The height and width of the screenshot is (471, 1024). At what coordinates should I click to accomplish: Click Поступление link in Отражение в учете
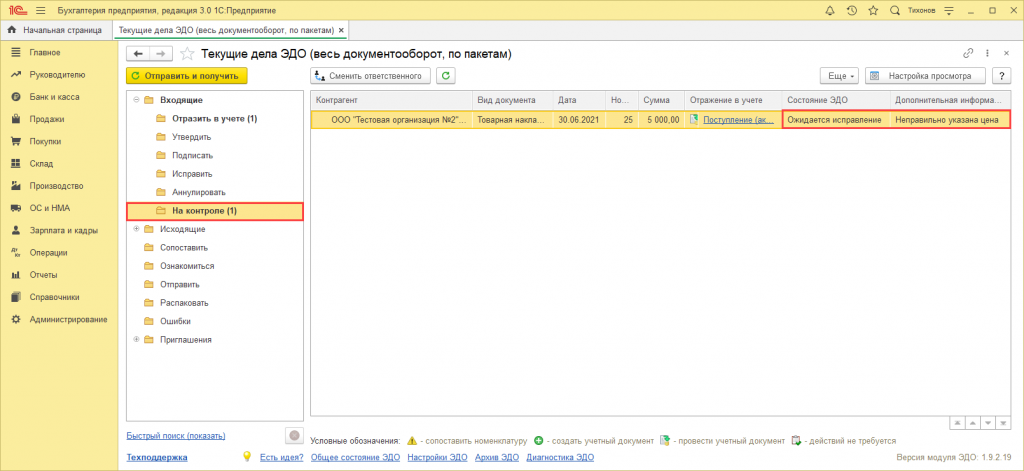tap(738, 120)
